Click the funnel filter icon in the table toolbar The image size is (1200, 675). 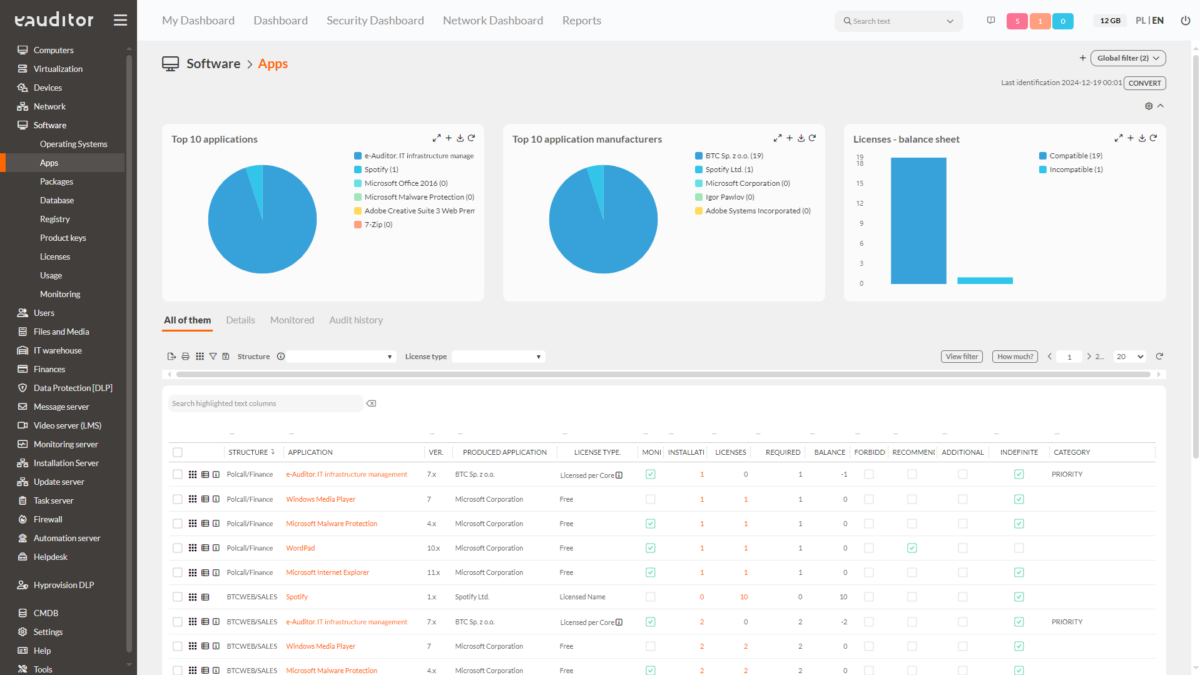point(212,356)
